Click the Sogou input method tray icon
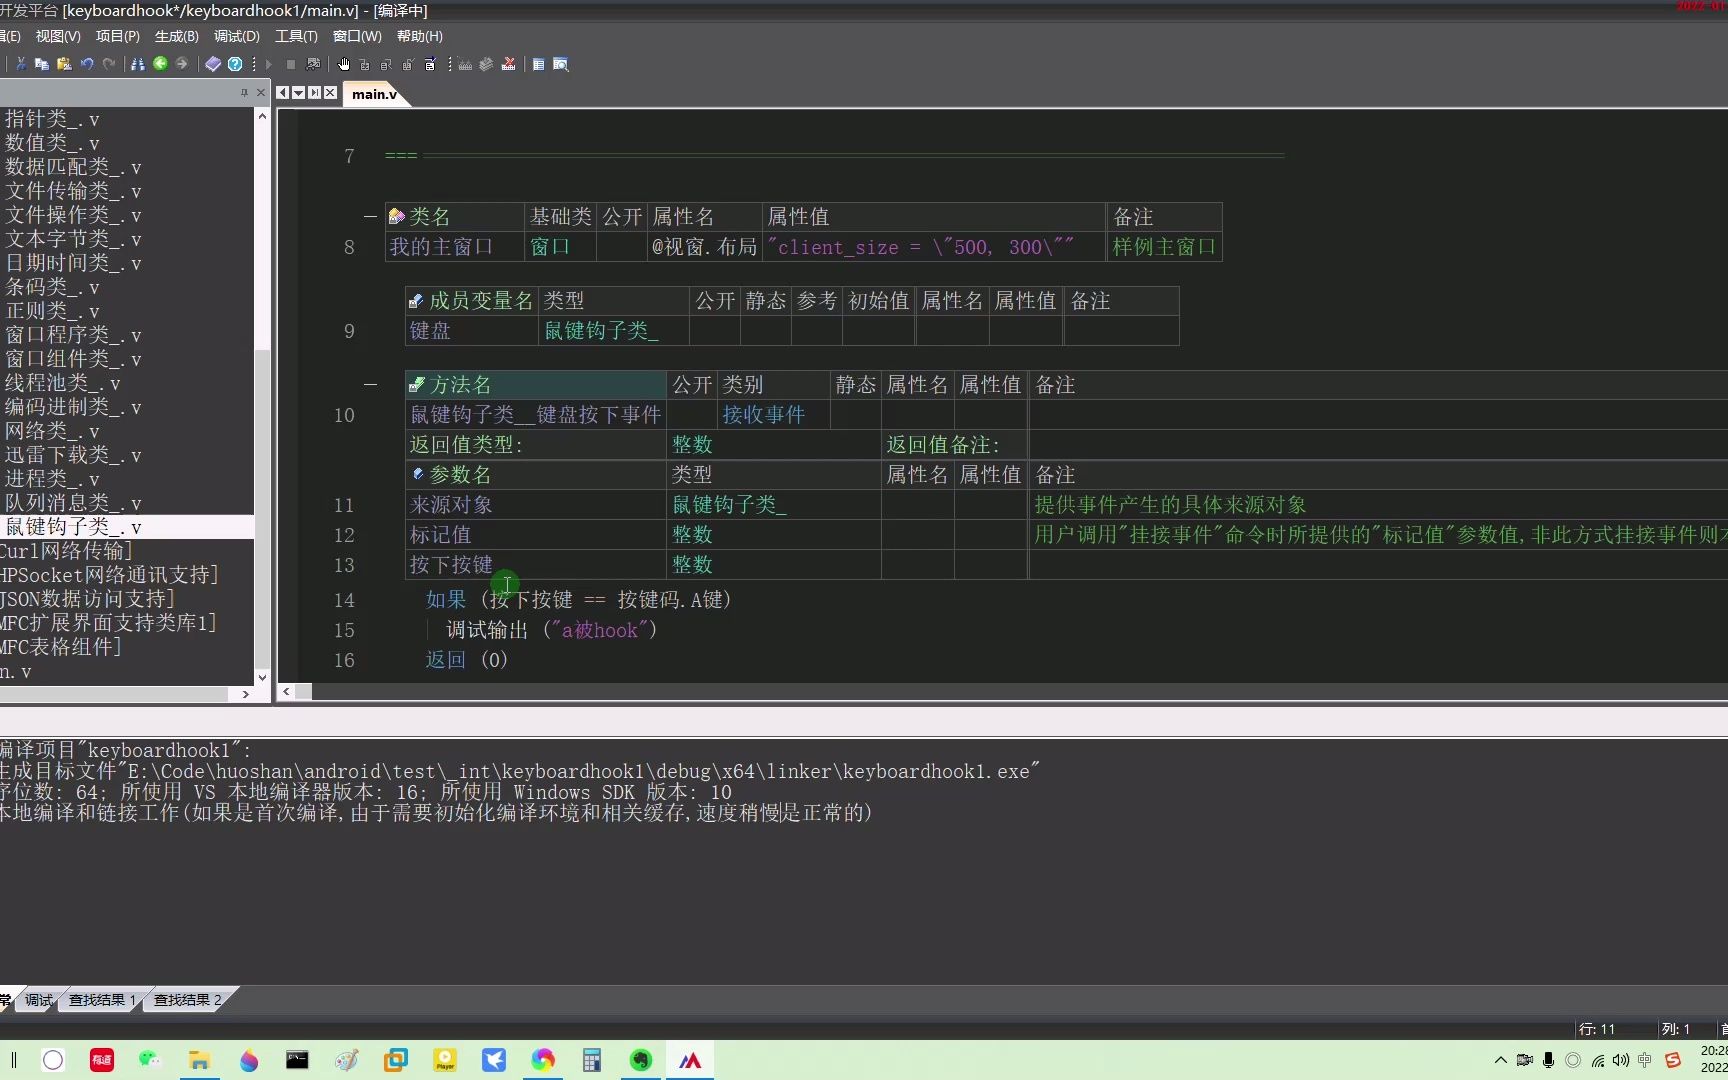Viewport: 1728px width, 1080px height. pyautogui.click(x=1673, y=1060)
